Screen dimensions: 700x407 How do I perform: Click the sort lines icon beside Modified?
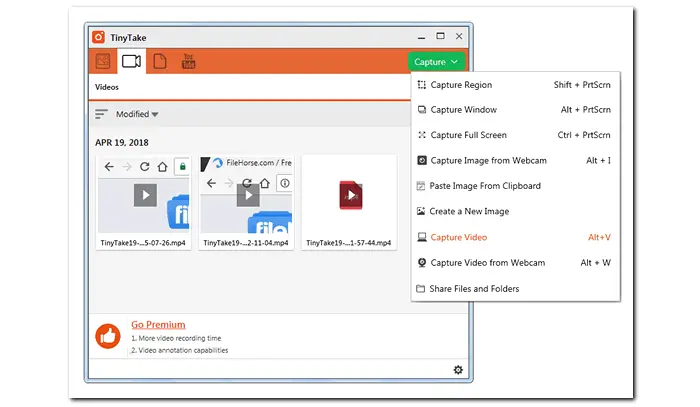coord(101,114)
